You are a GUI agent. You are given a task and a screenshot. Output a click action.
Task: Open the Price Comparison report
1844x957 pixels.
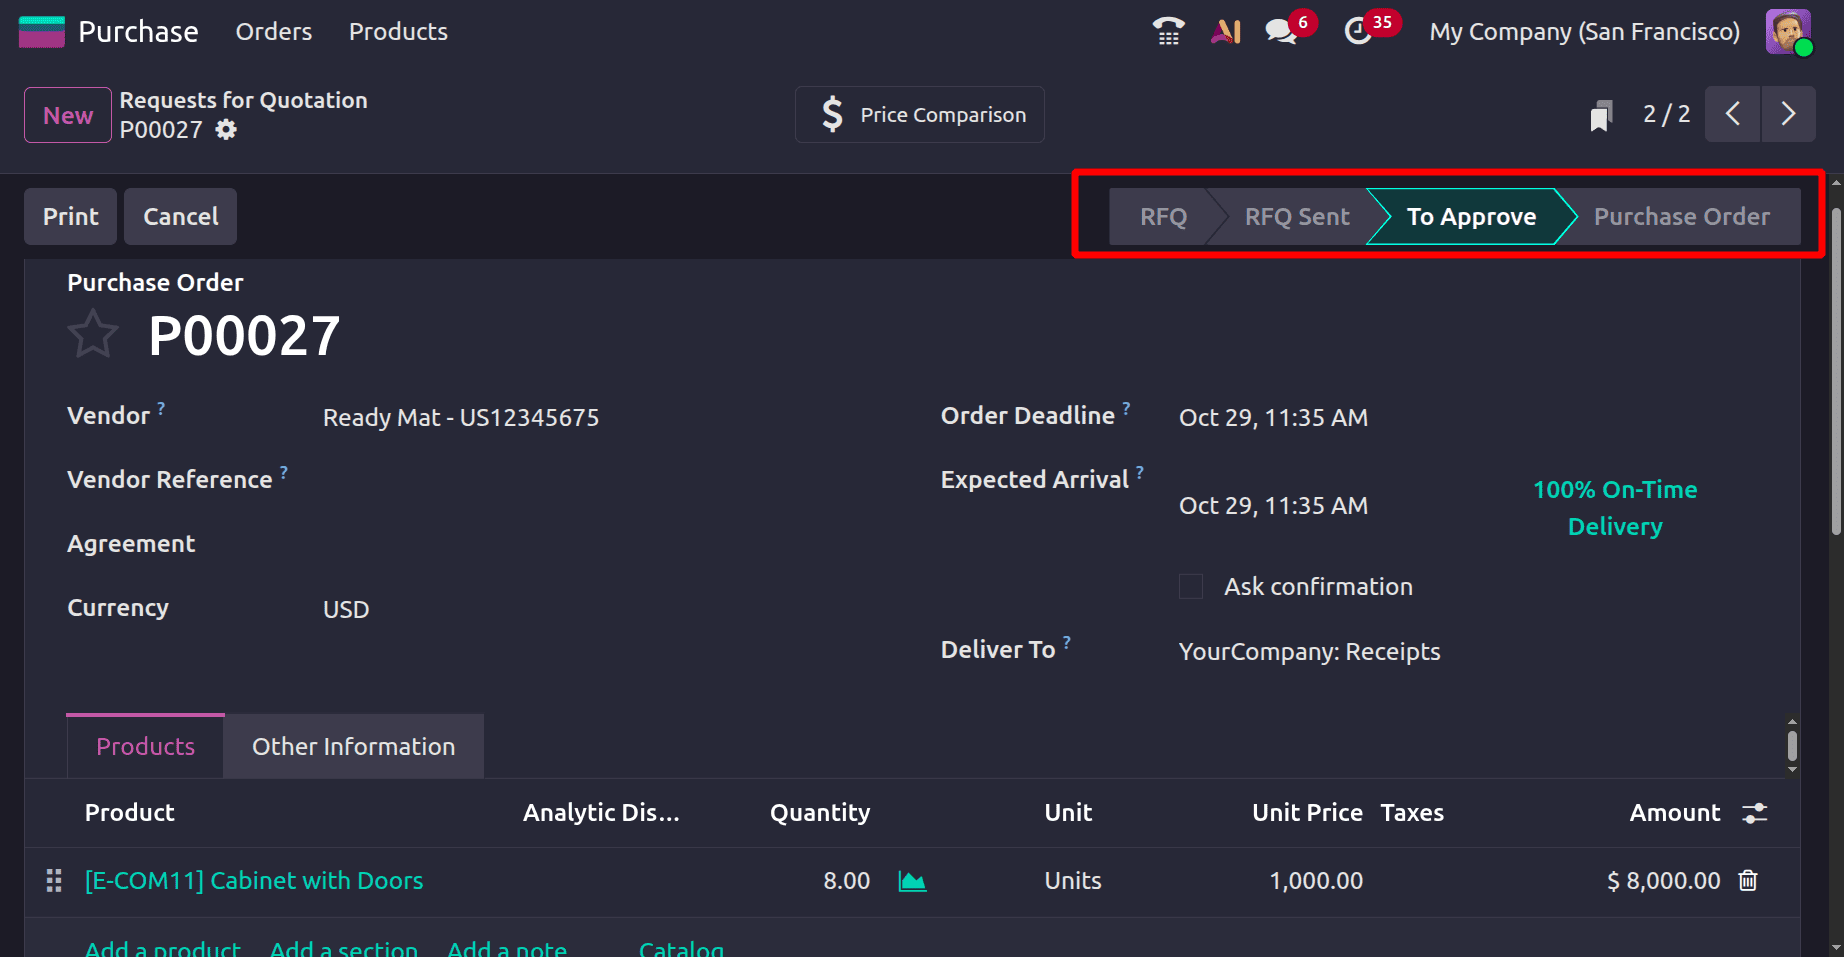919,114
